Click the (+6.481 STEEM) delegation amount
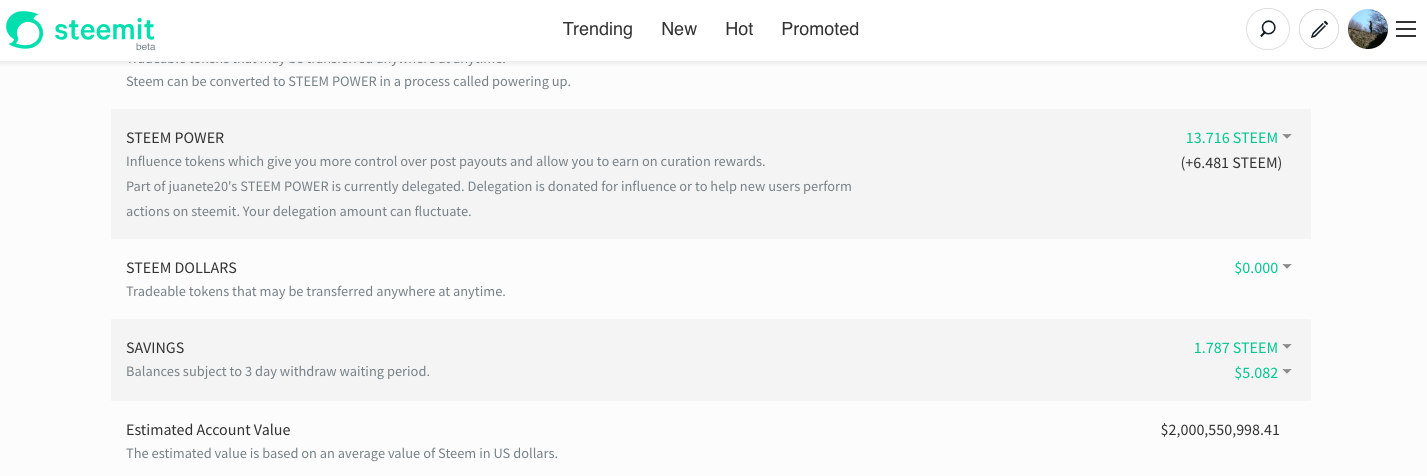Screen dimensions: 1427x476 tap(1230, 162)
